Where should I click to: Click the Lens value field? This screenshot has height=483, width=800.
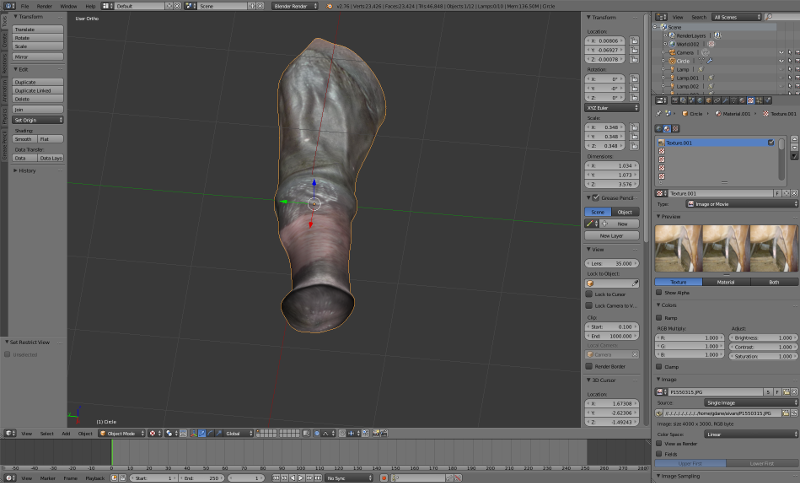tap(612, 263)
